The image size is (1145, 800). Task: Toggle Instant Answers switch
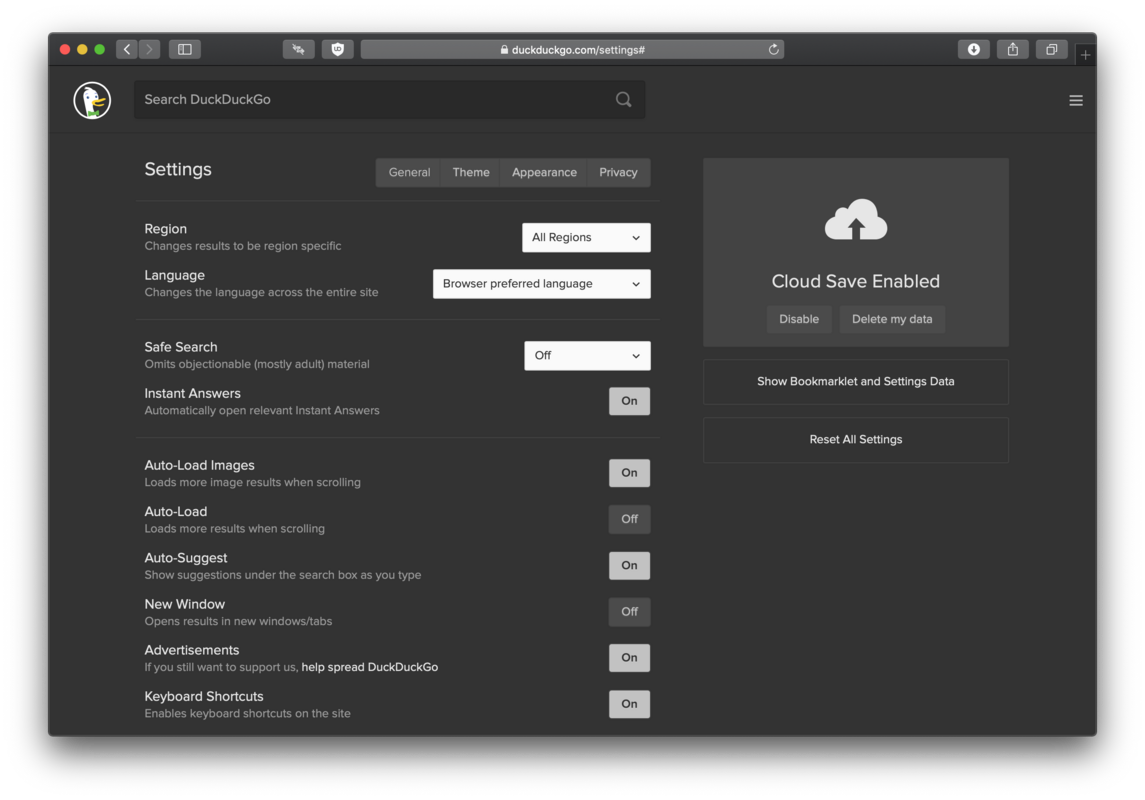[629, 401]
